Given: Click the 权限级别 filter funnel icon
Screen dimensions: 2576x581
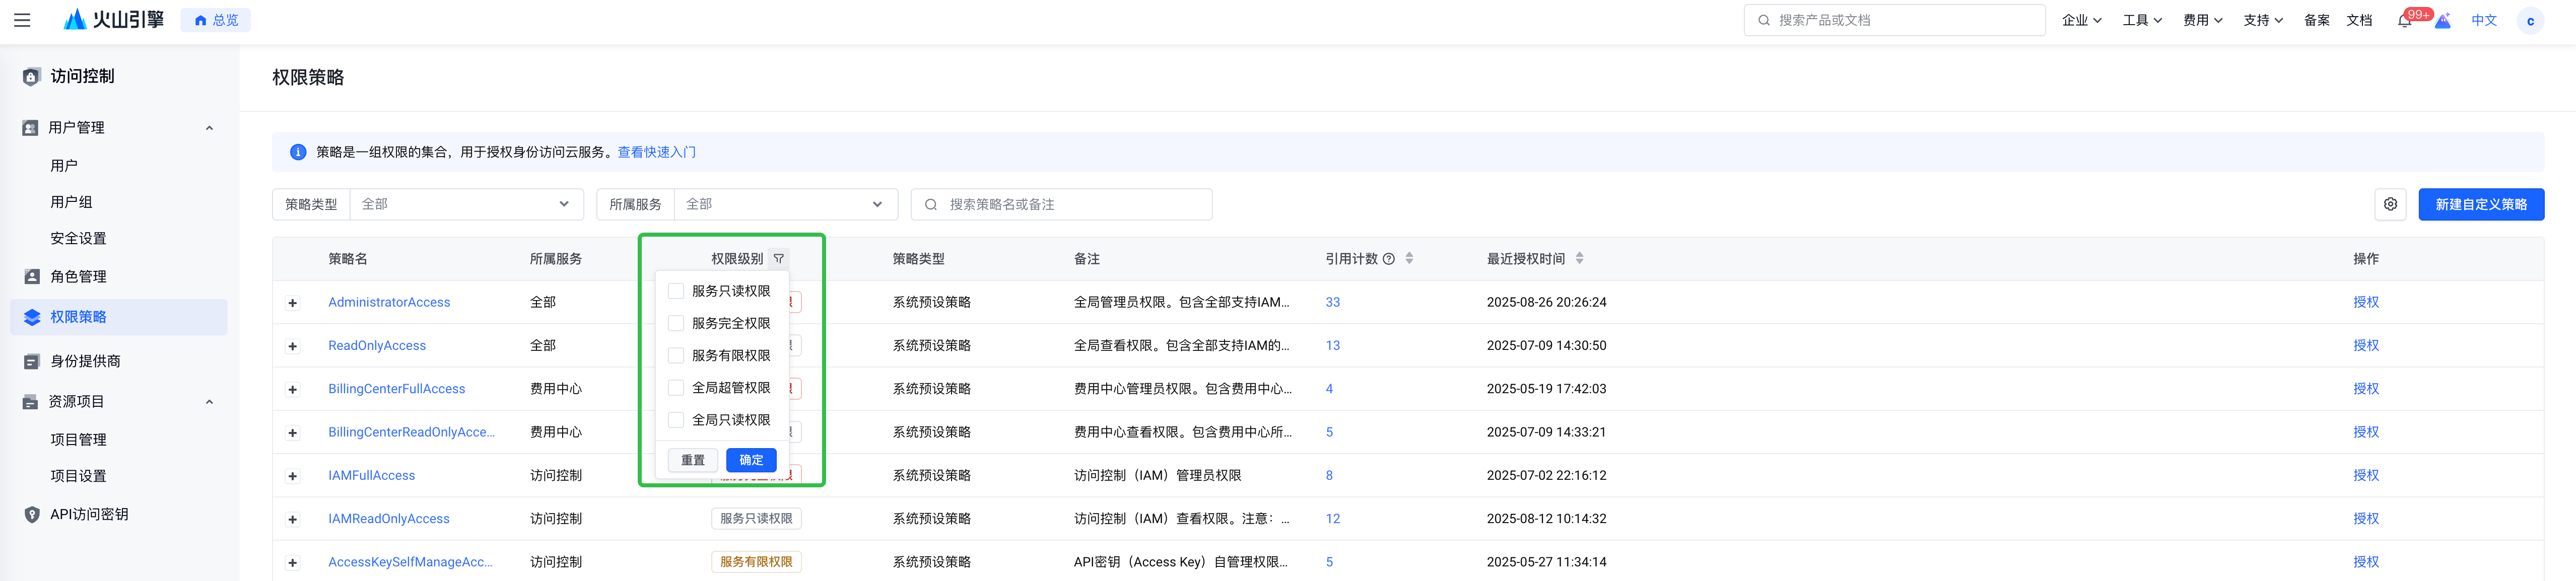Looking at the screenshot, I should pos(779,259).
